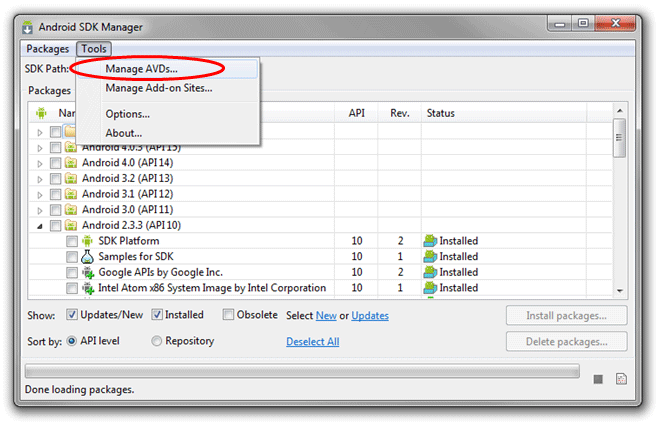Click the New link

coord(326,316)
